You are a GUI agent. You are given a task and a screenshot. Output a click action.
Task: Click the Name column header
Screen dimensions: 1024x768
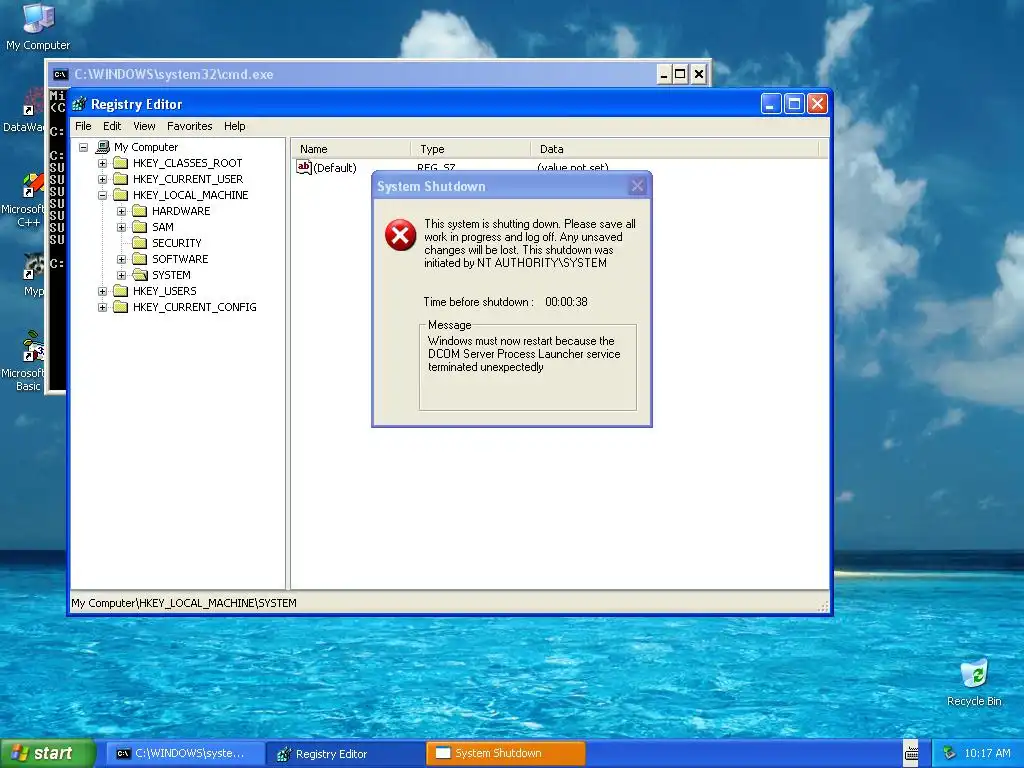pyautogui.click(x=351, y=149)
